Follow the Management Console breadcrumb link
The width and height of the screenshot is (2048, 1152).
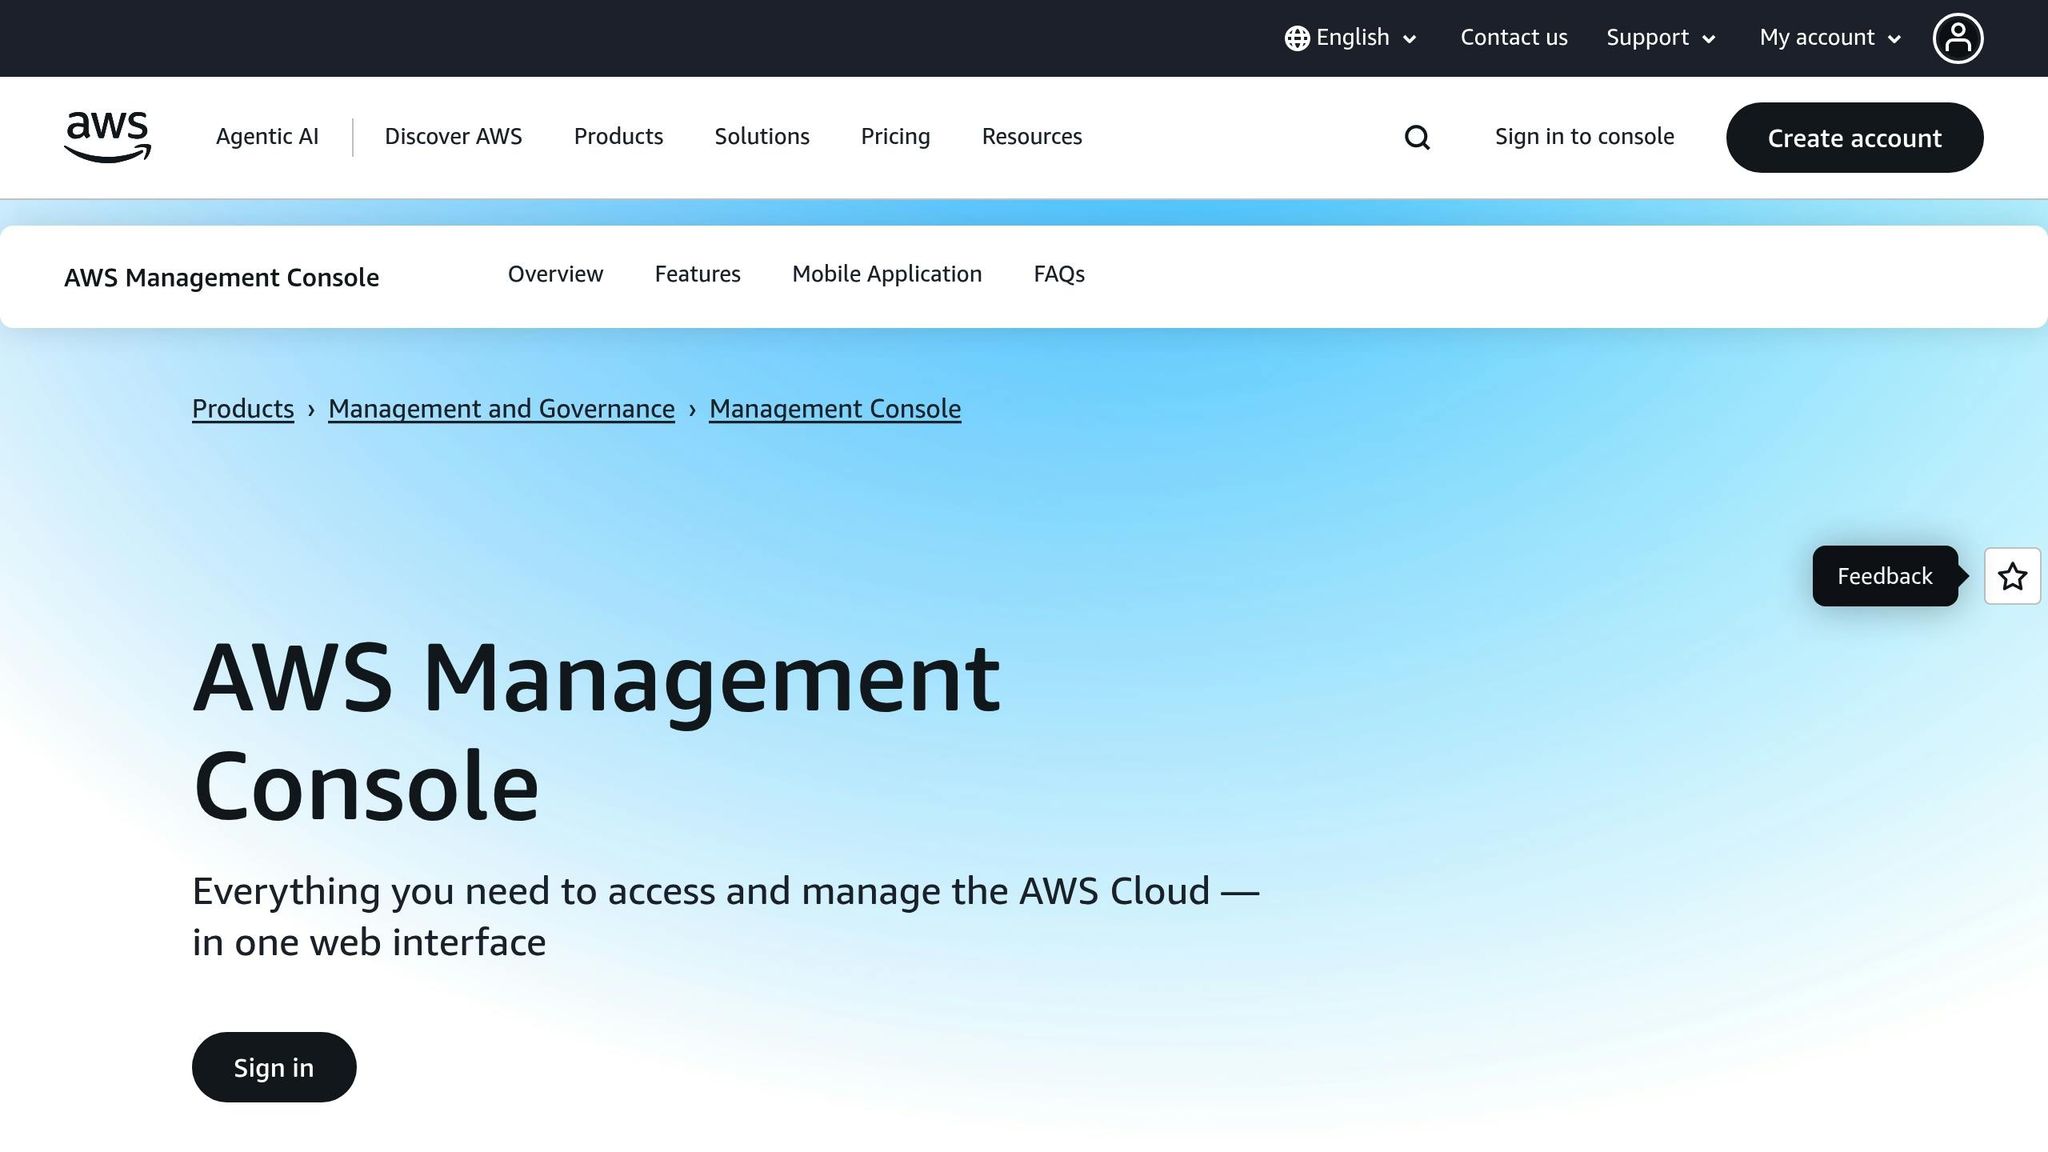(x=835, y=409)
